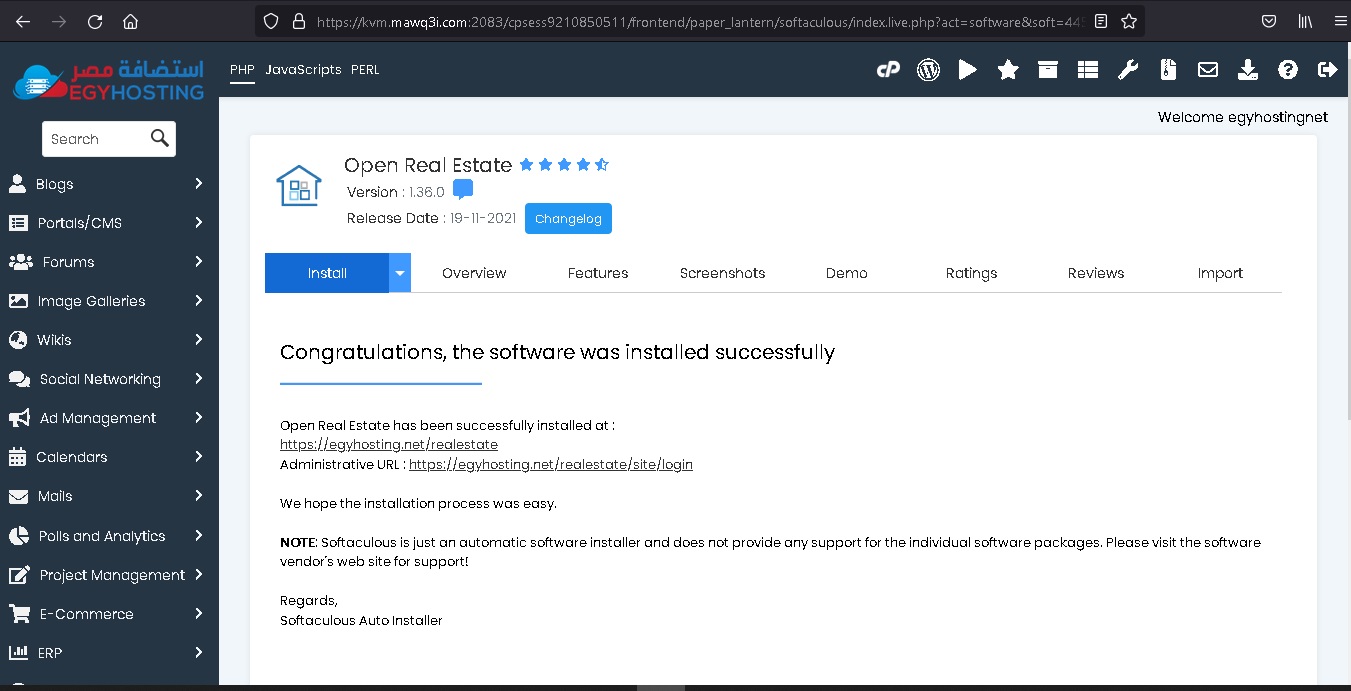The width and height of the screenshot is (1351, 691).
Task: Open the help question mark icon
Action: (x=1288, y=70)
